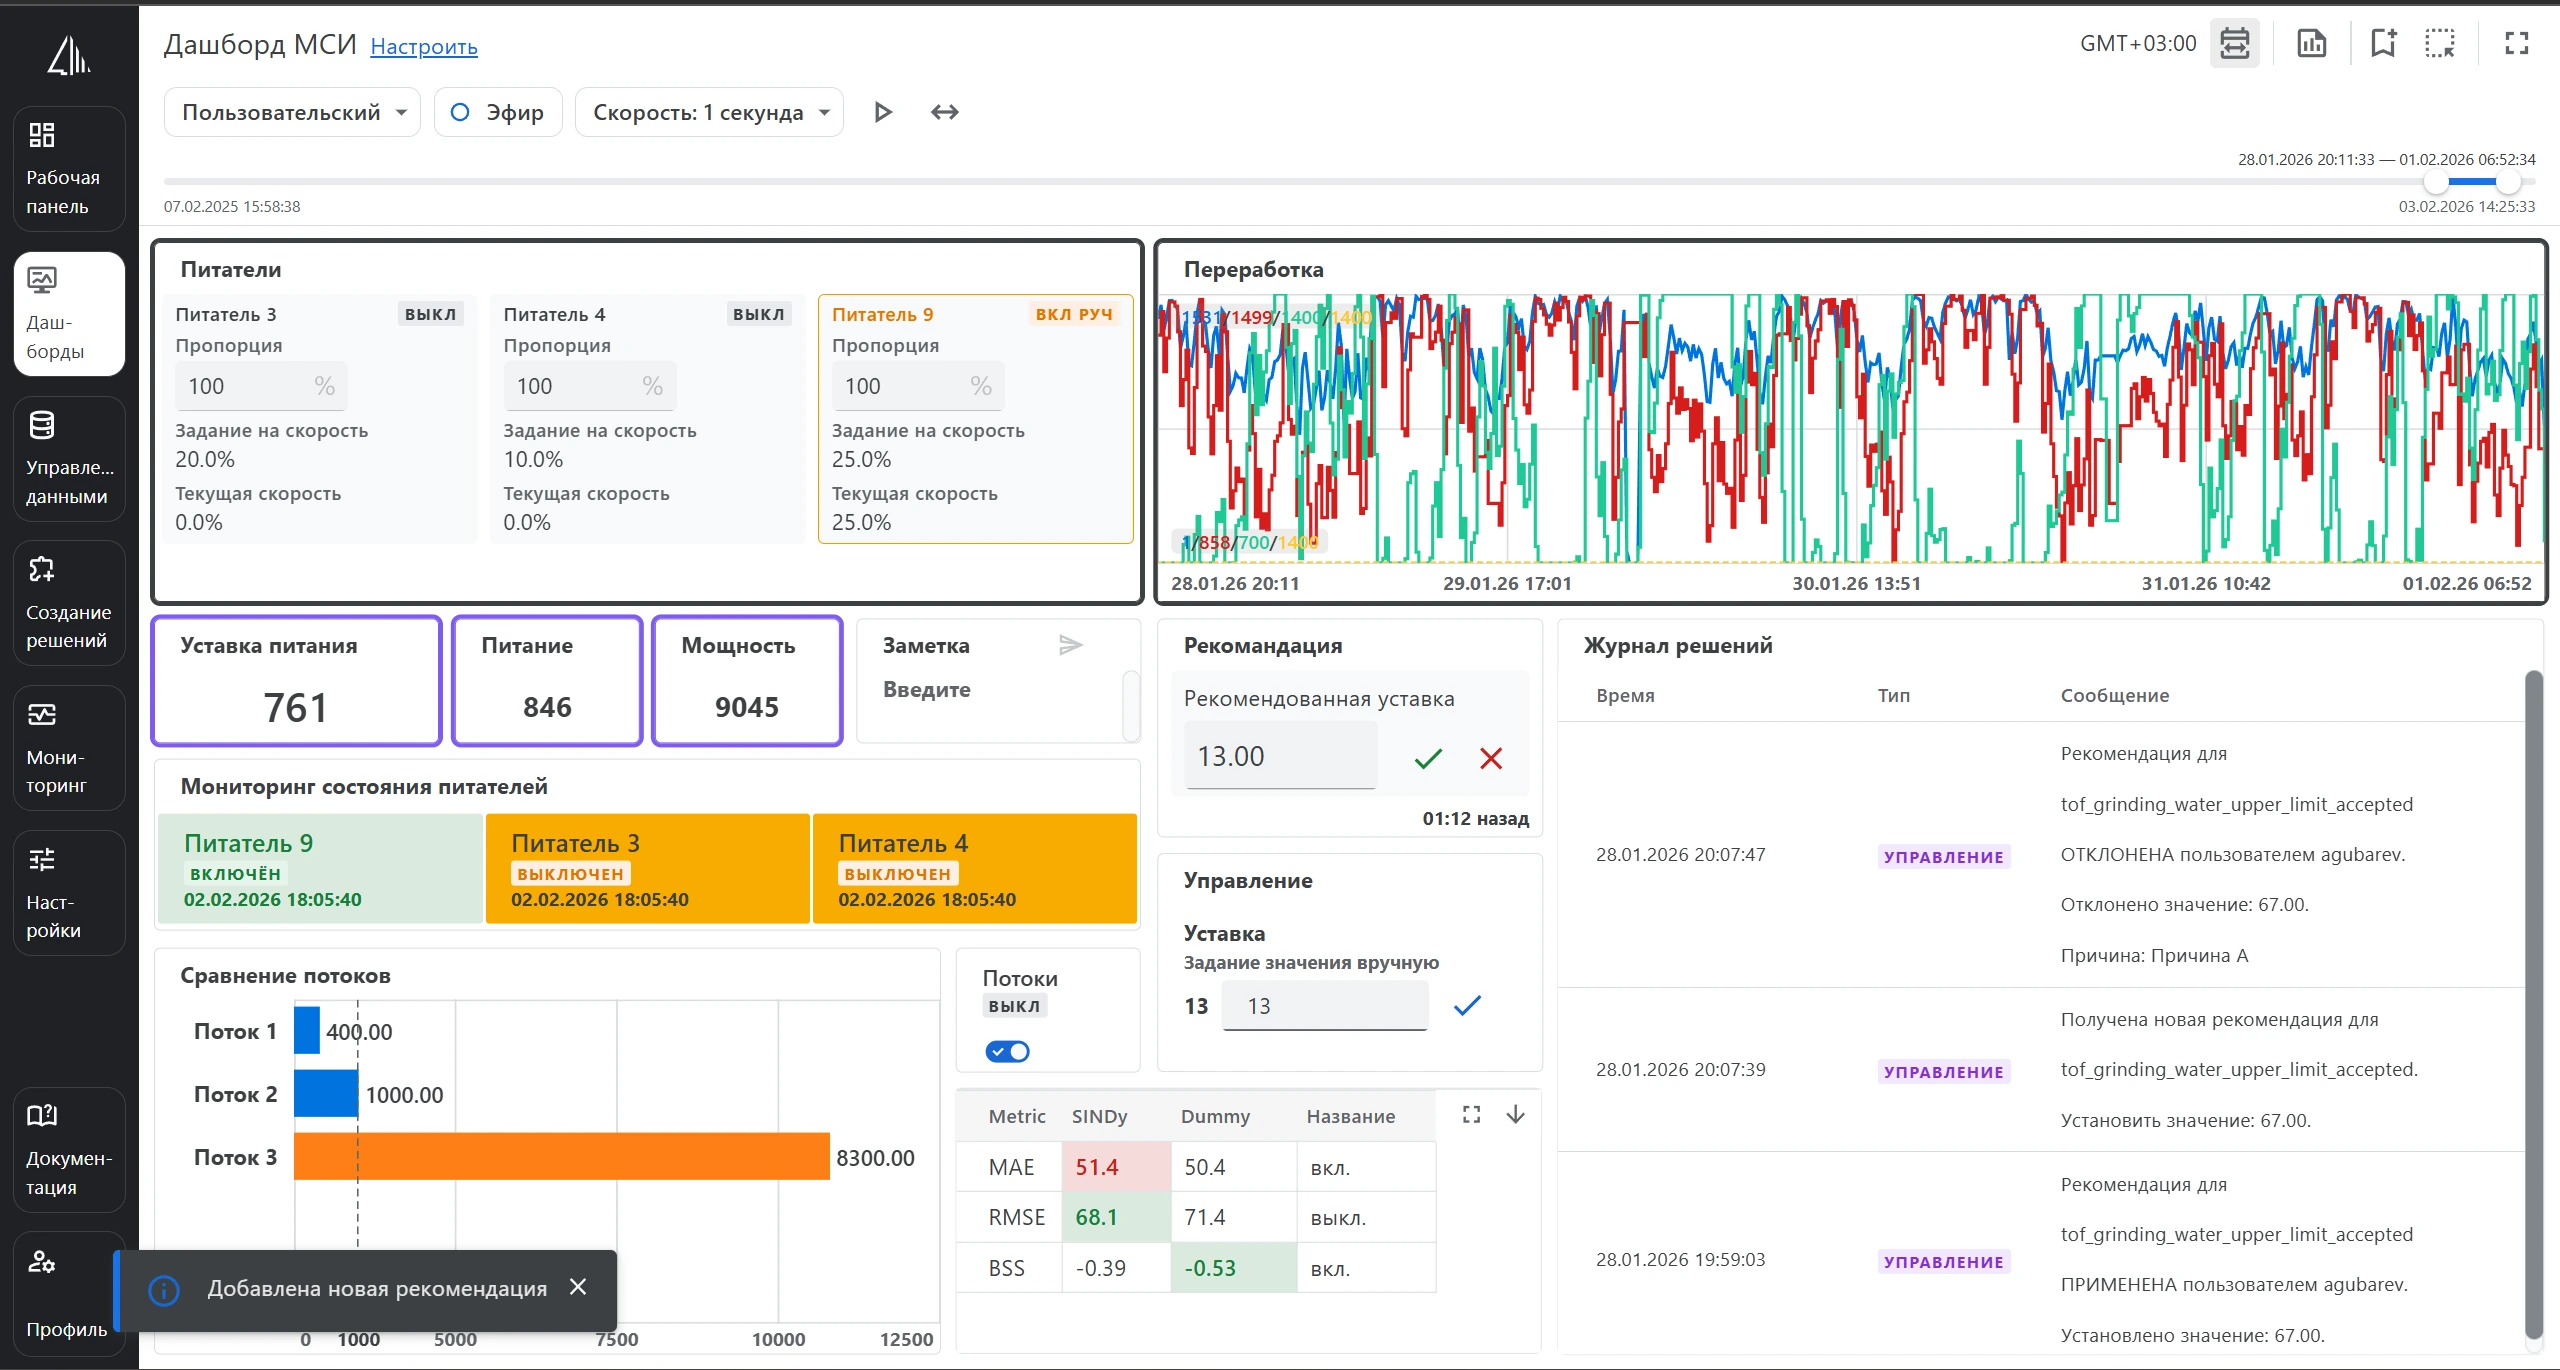Accept recommended setpoint with green checkmark
This screenshot has height=1370, width=2560.
pyautogui.click(x=1428, y=758)
